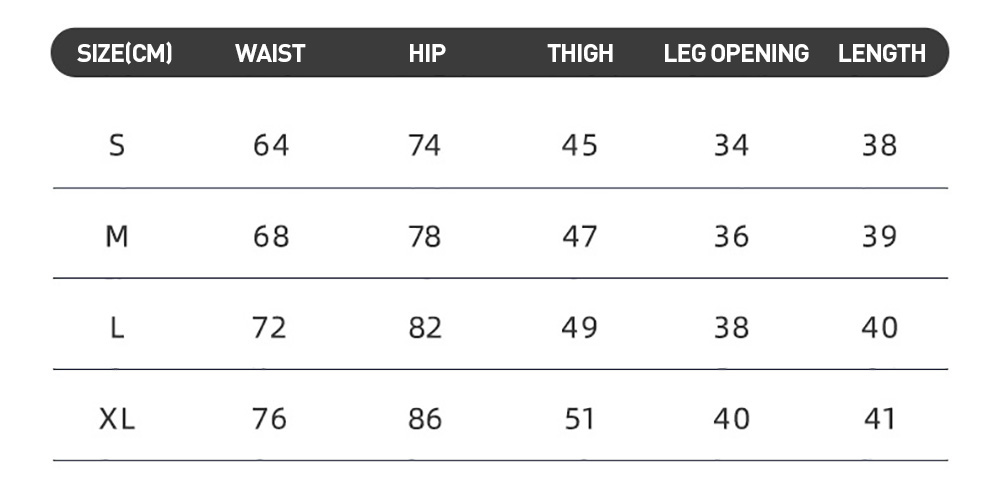This screenshot has width=1000, height=484.
Task: Click thigh value 49 for size L
Action: 579,328
